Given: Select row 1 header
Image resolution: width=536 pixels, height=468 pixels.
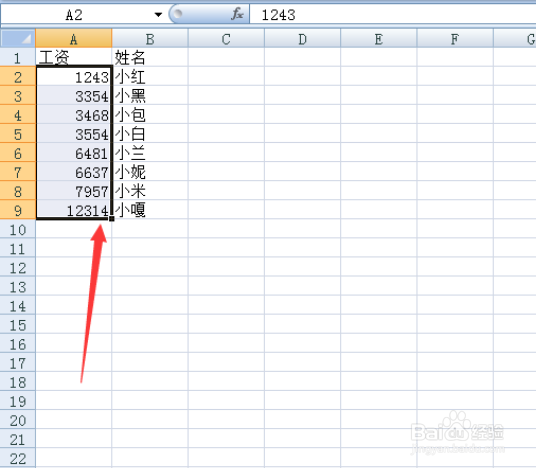Looking at the screenshot, I should 18,57.
